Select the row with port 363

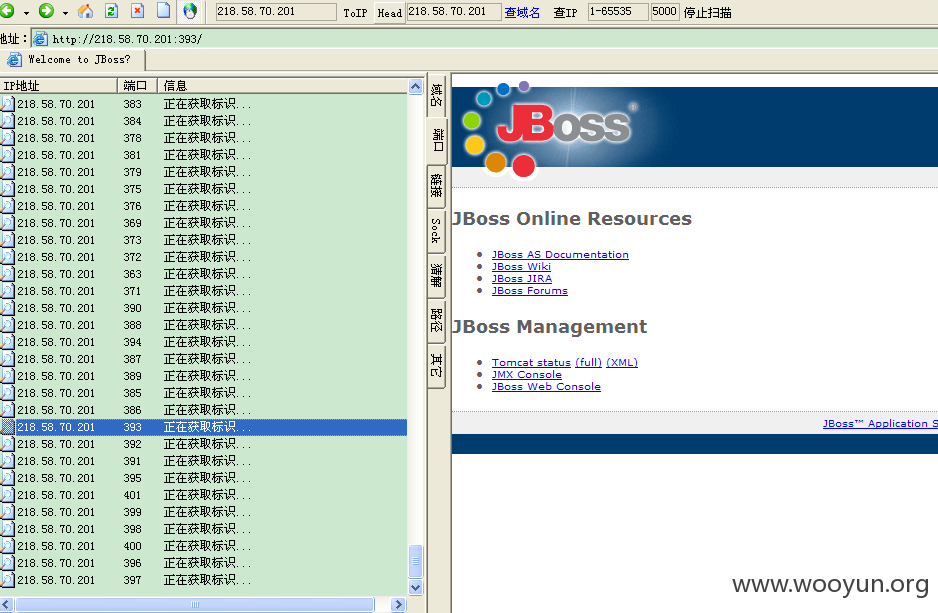203,274
